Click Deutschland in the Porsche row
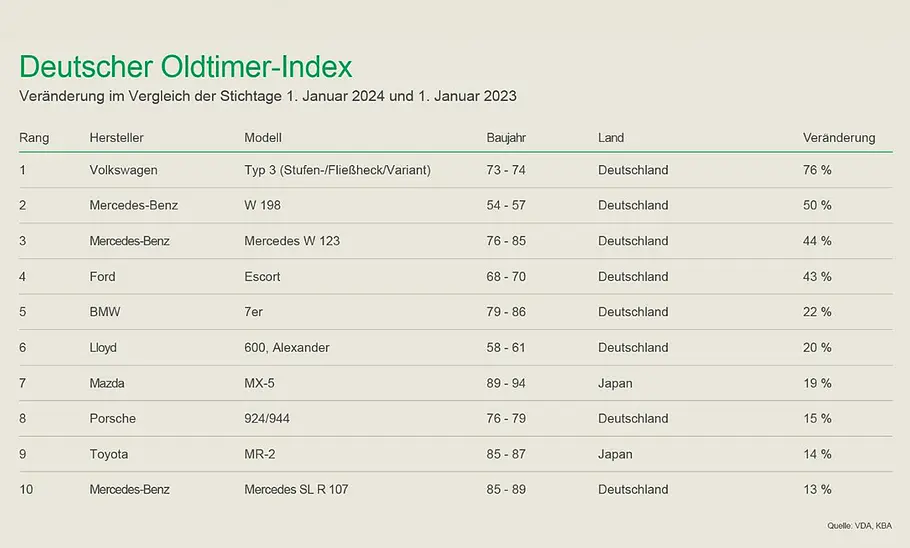 coord(633,419)
